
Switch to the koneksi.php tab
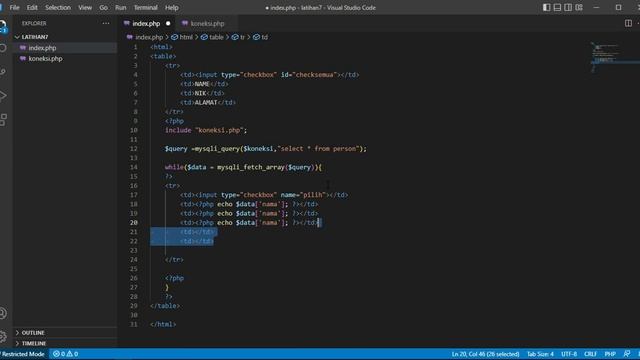[207, 23]
